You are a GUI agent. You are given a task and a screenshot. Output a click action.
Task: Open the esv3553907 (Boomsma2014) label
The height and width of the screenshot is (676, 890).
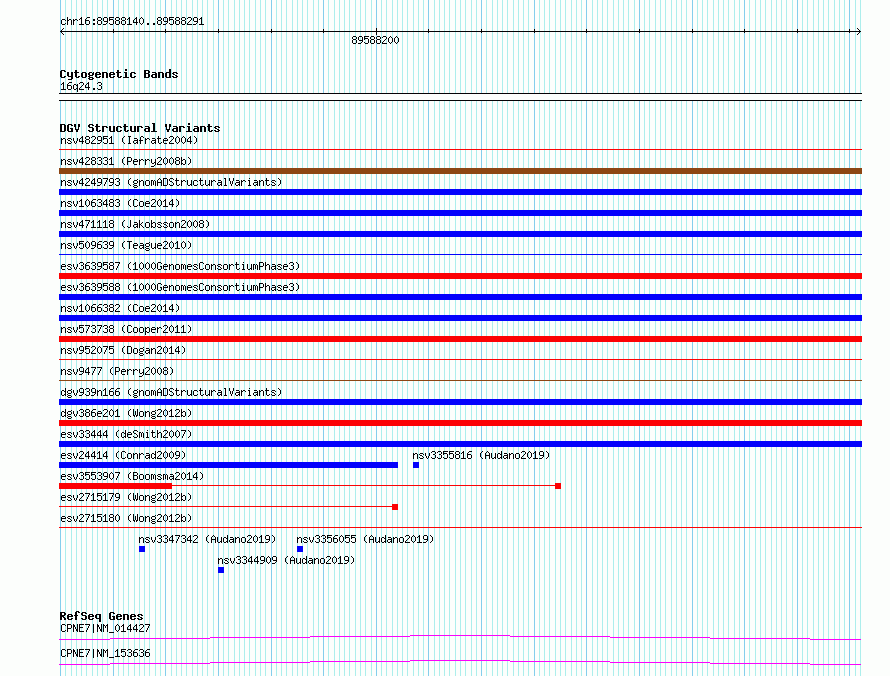[132, 476]
